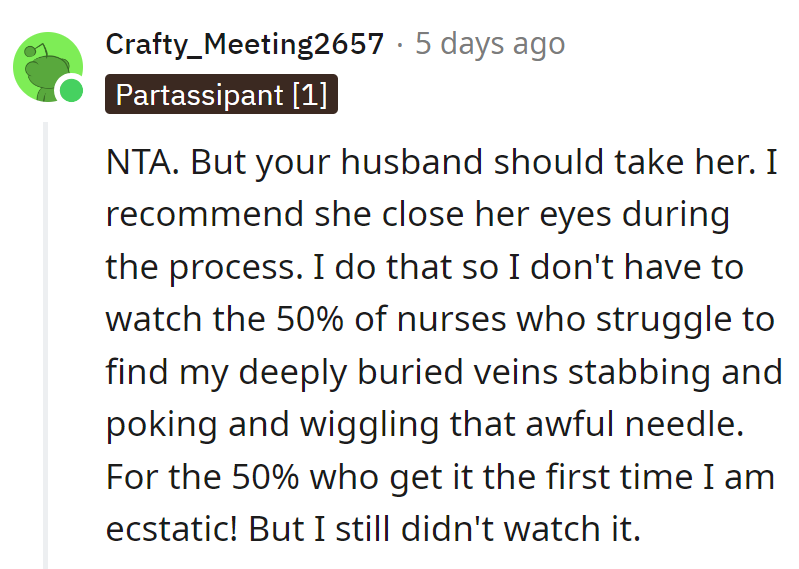The width and height of the screenshot is (799, 569).
Task: Click the bracketed "[1]" in the flair
Action: tap(309, 95)
